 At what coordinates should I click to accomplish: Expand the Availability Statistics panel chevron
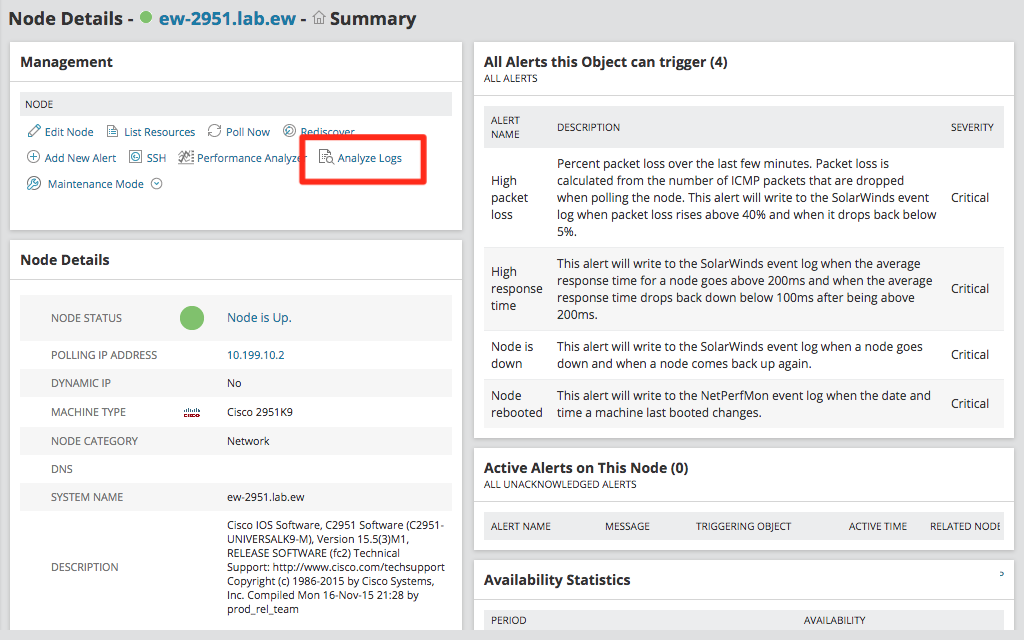click(1001, 574)
